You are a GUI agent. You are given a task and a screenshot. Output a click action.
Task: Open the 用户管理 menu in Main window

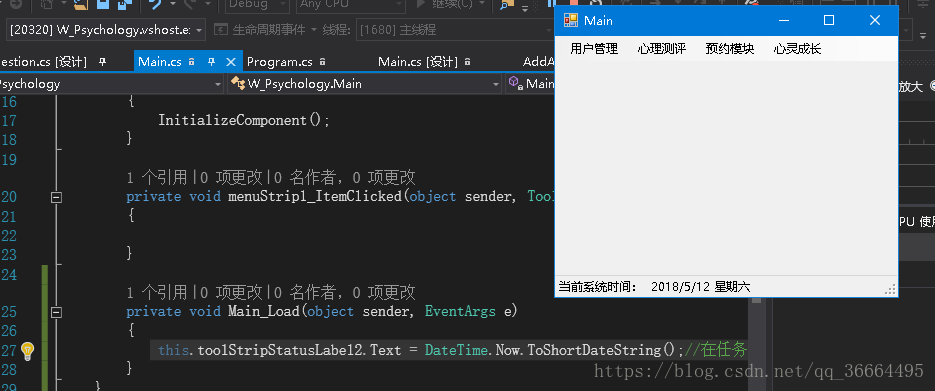pyautogui.click(x=594, y=49)
